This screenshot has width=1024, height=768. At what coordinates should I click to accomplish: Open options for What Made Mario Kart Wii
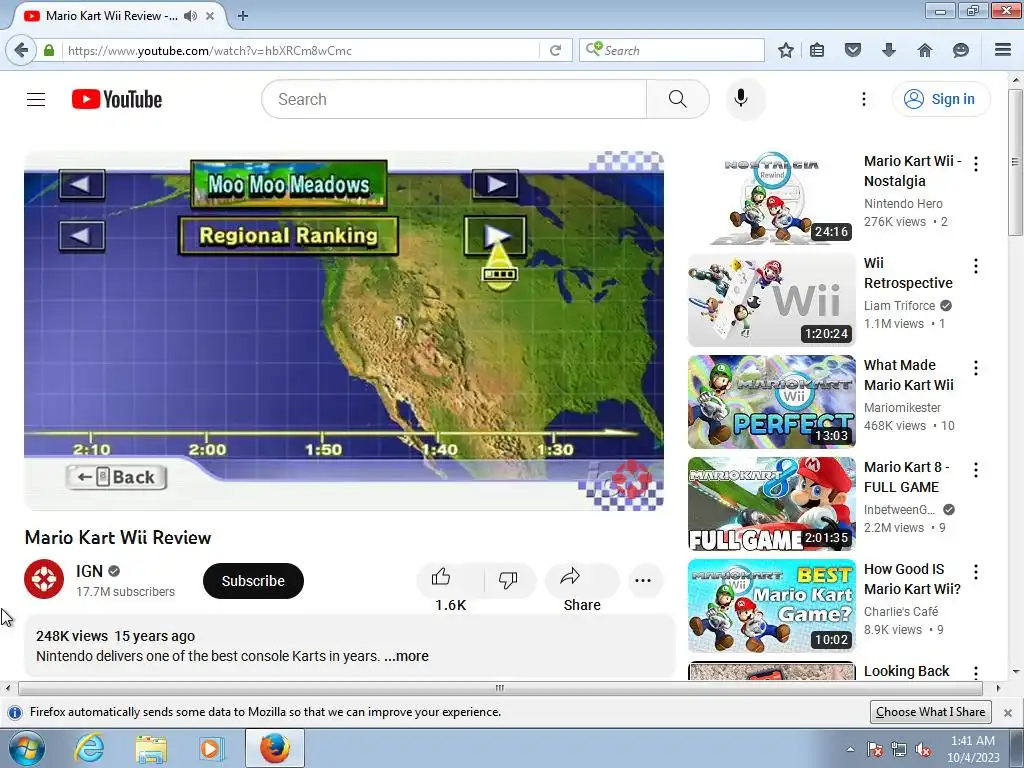[x=976, y=368]
